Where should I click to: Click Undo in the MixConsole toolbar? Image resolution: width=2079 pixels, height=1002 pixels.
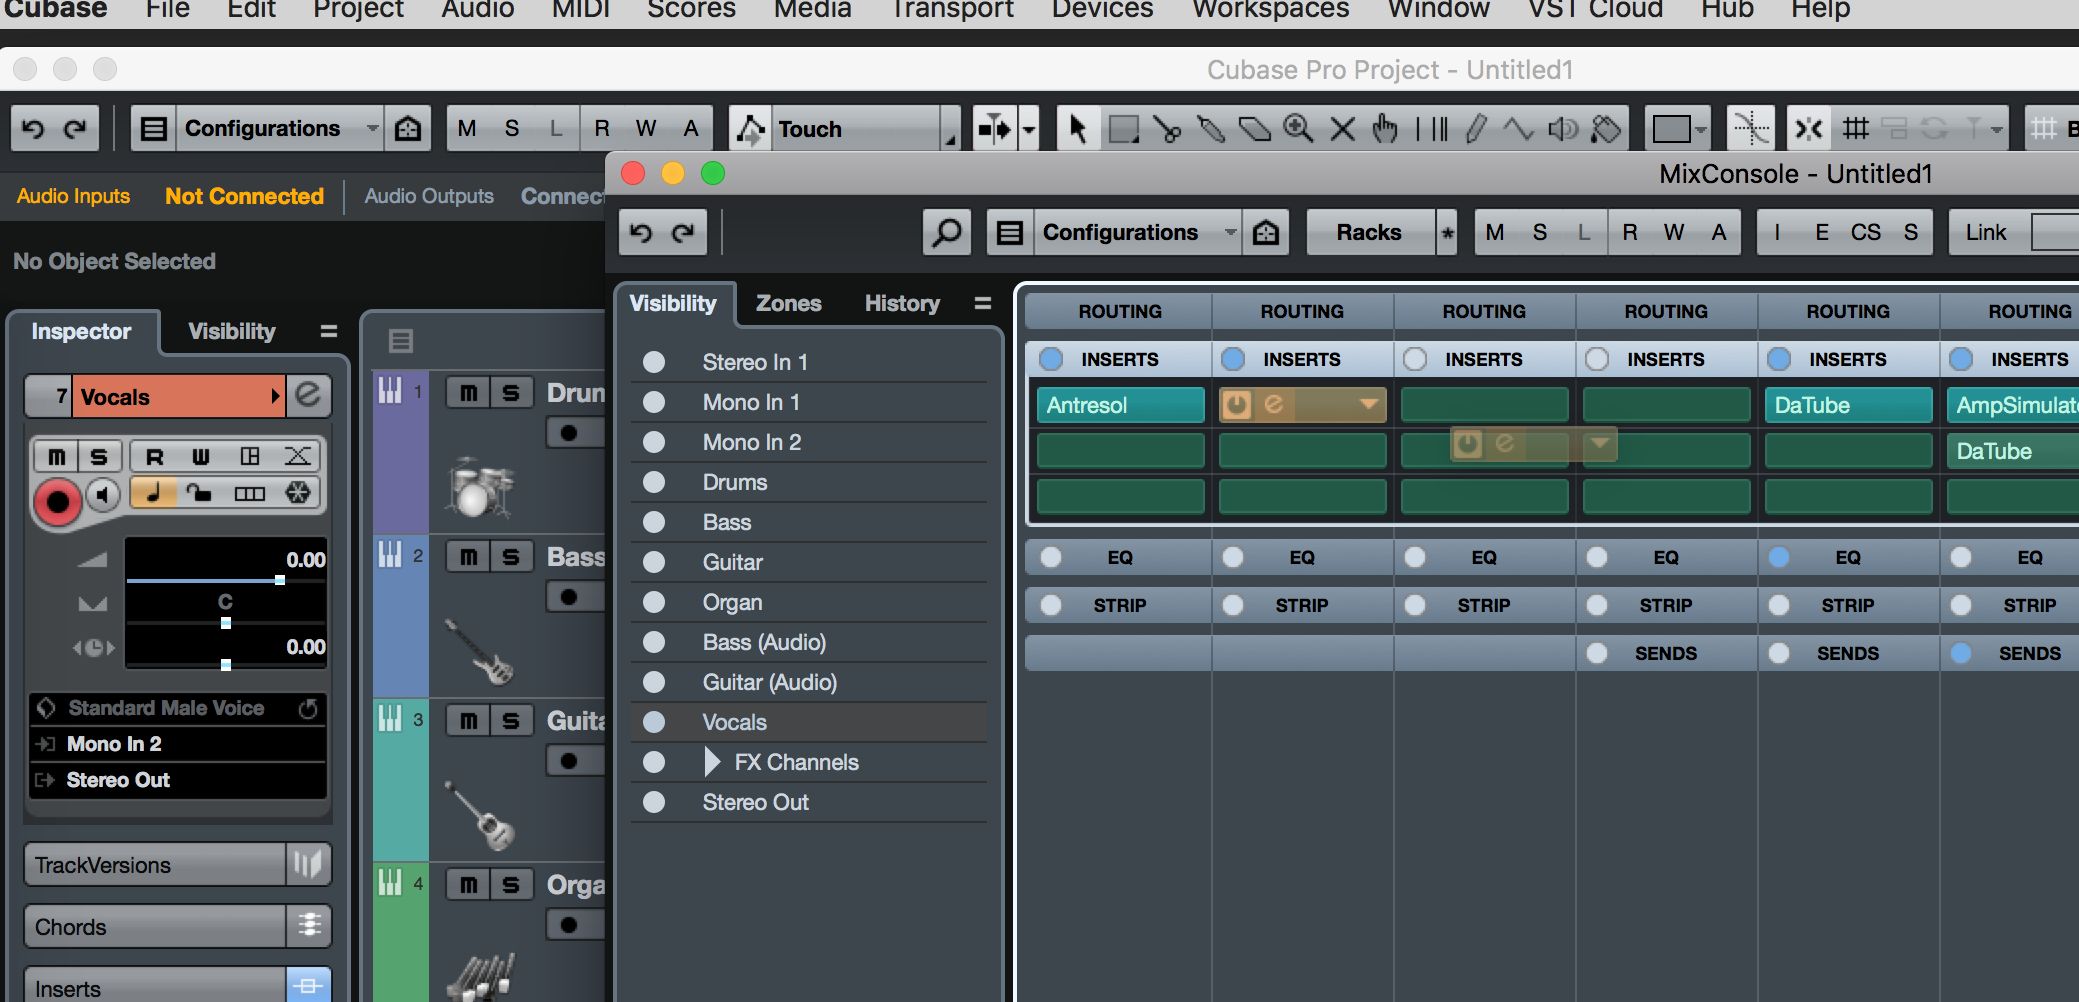click(x=641, y=233)
